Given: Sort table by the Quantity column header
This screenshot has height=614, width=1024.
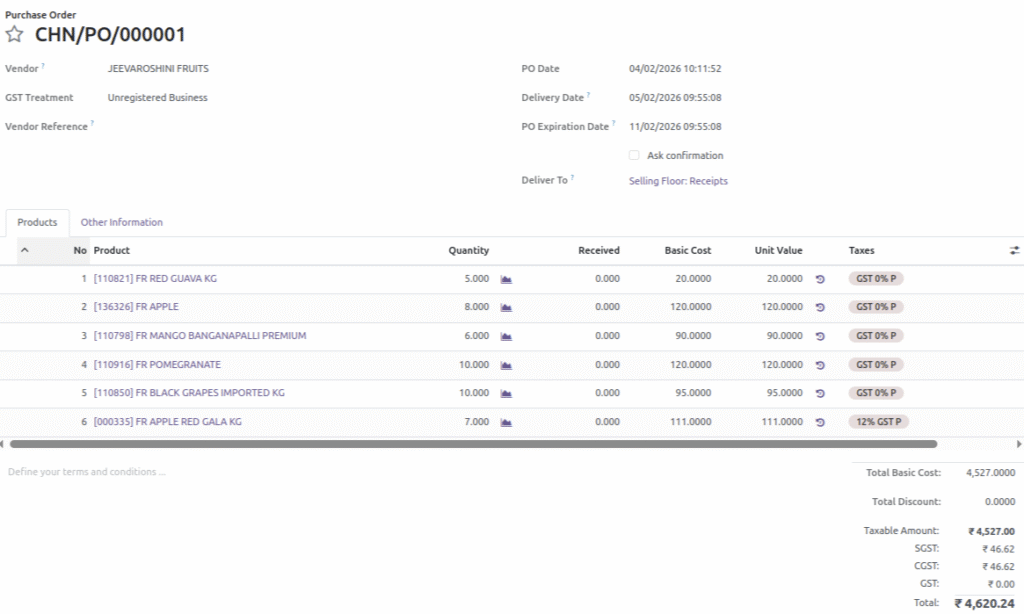Looking at the screenshot, I should tap(468, 251).
